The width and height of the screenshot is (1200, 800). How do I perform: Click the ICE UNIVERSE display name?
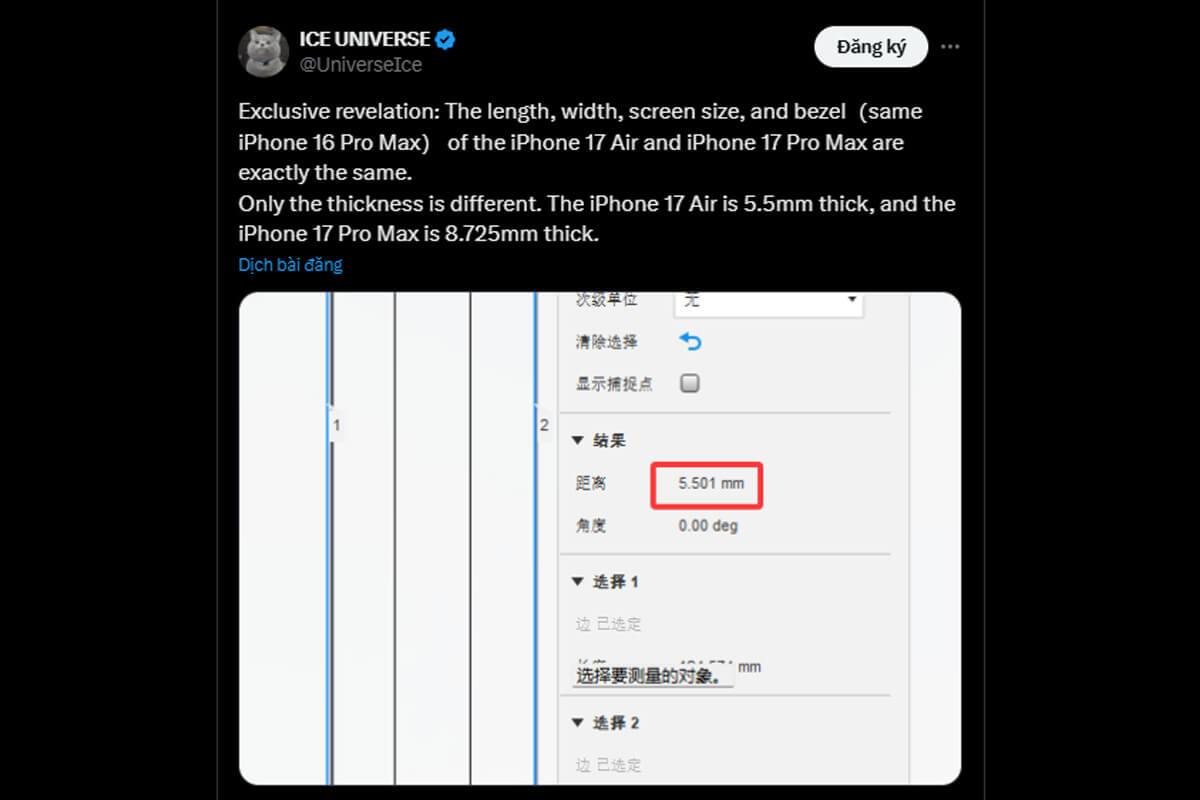[x=364, y=40]
